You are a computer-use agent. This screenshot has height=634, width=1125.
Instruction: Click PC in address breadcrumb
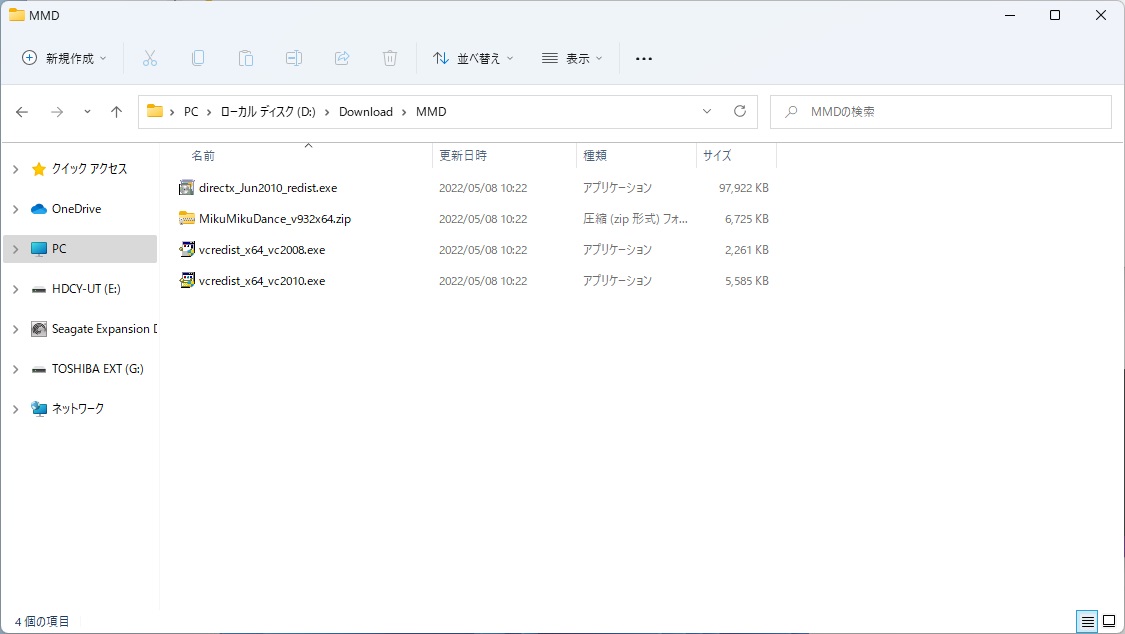[191, 112]
